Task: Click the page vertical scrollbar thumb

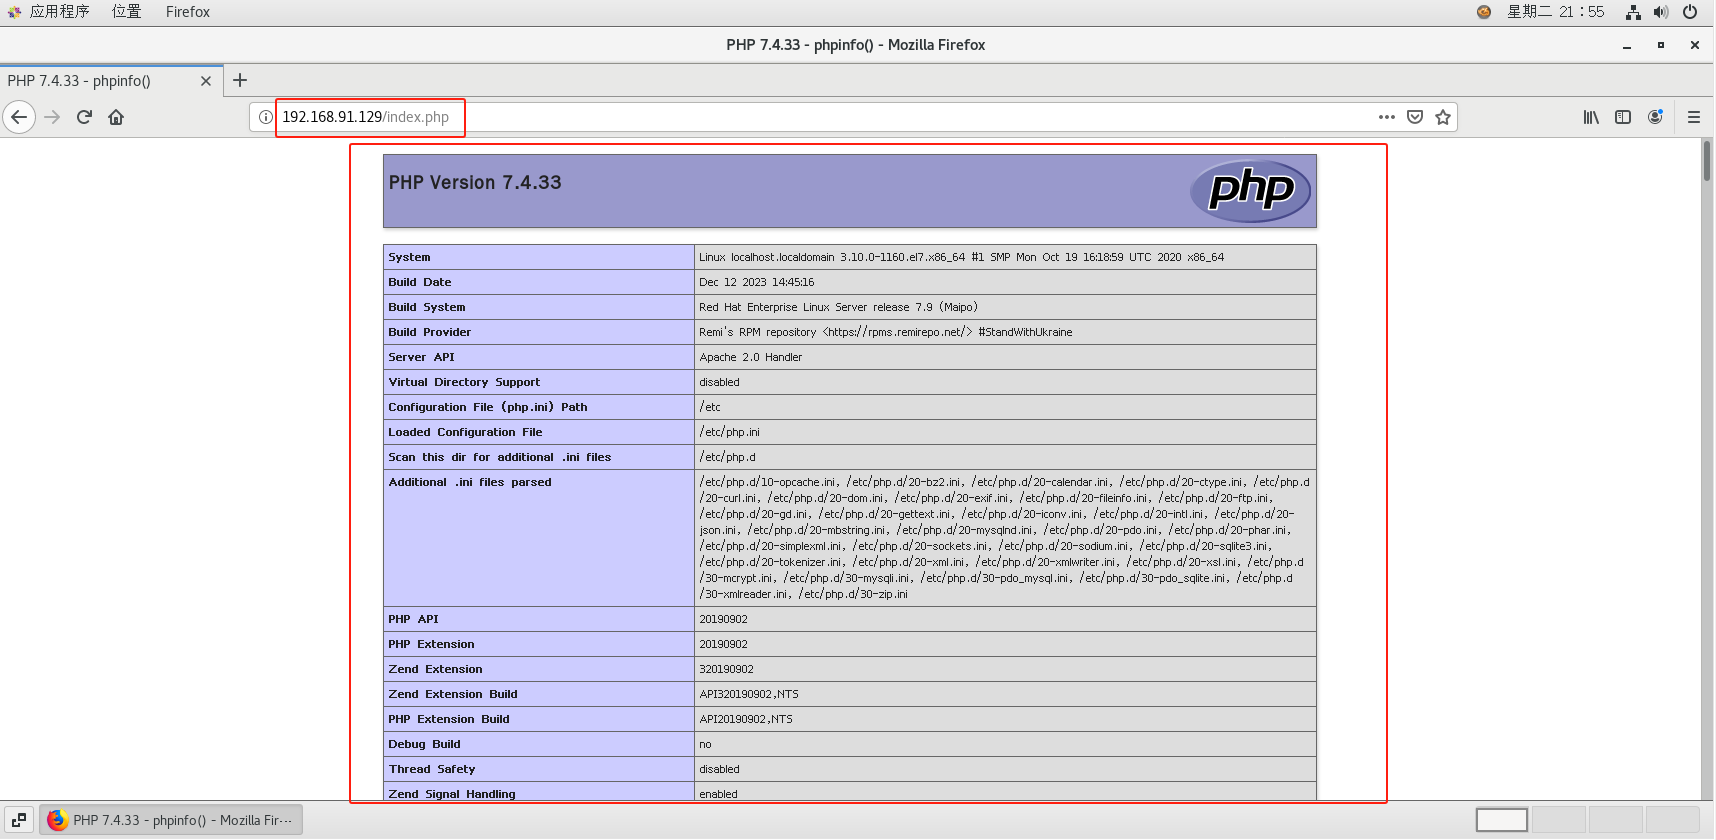Action: (1707, 161)
